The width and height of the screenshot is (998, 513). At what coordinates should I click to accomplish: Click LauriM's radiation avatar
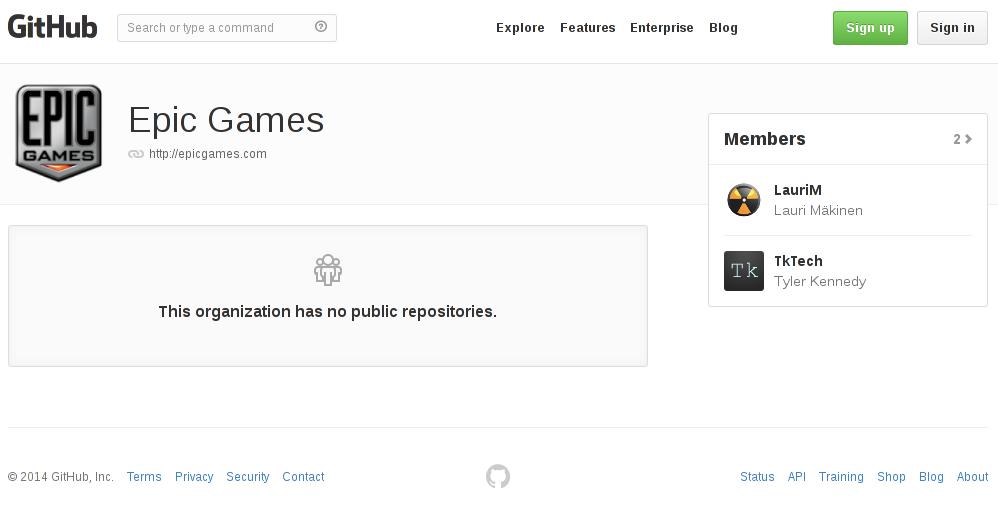pyautogui.click(x=744, y=200)
